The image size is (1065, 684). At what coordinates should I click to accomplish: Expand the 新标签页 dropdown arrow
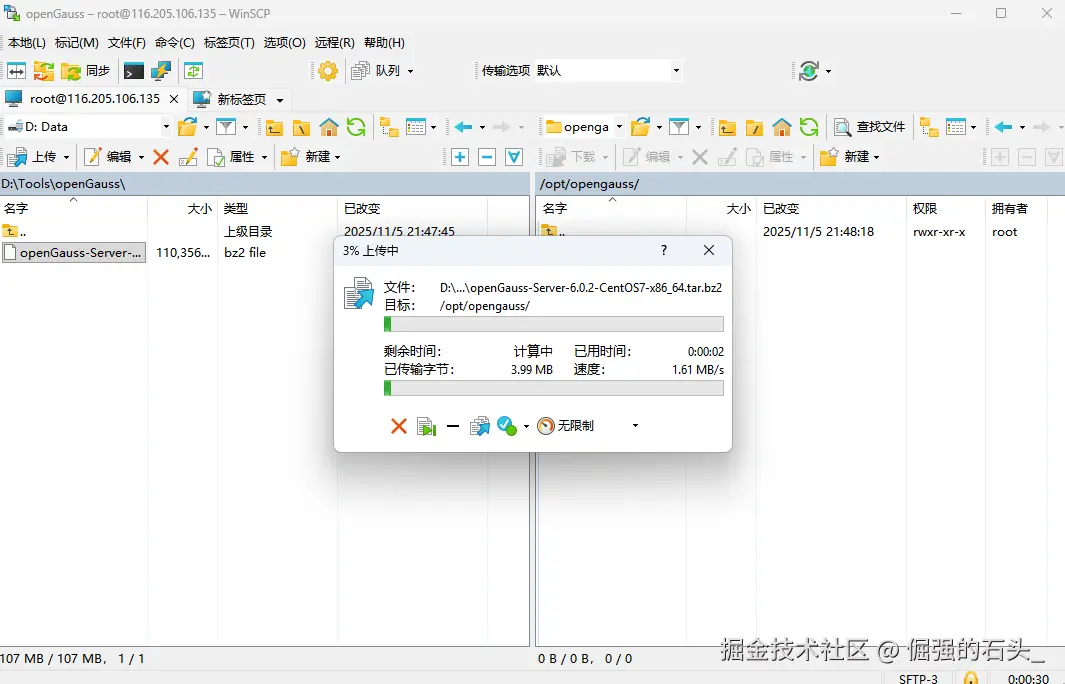(x=280, y=100)
